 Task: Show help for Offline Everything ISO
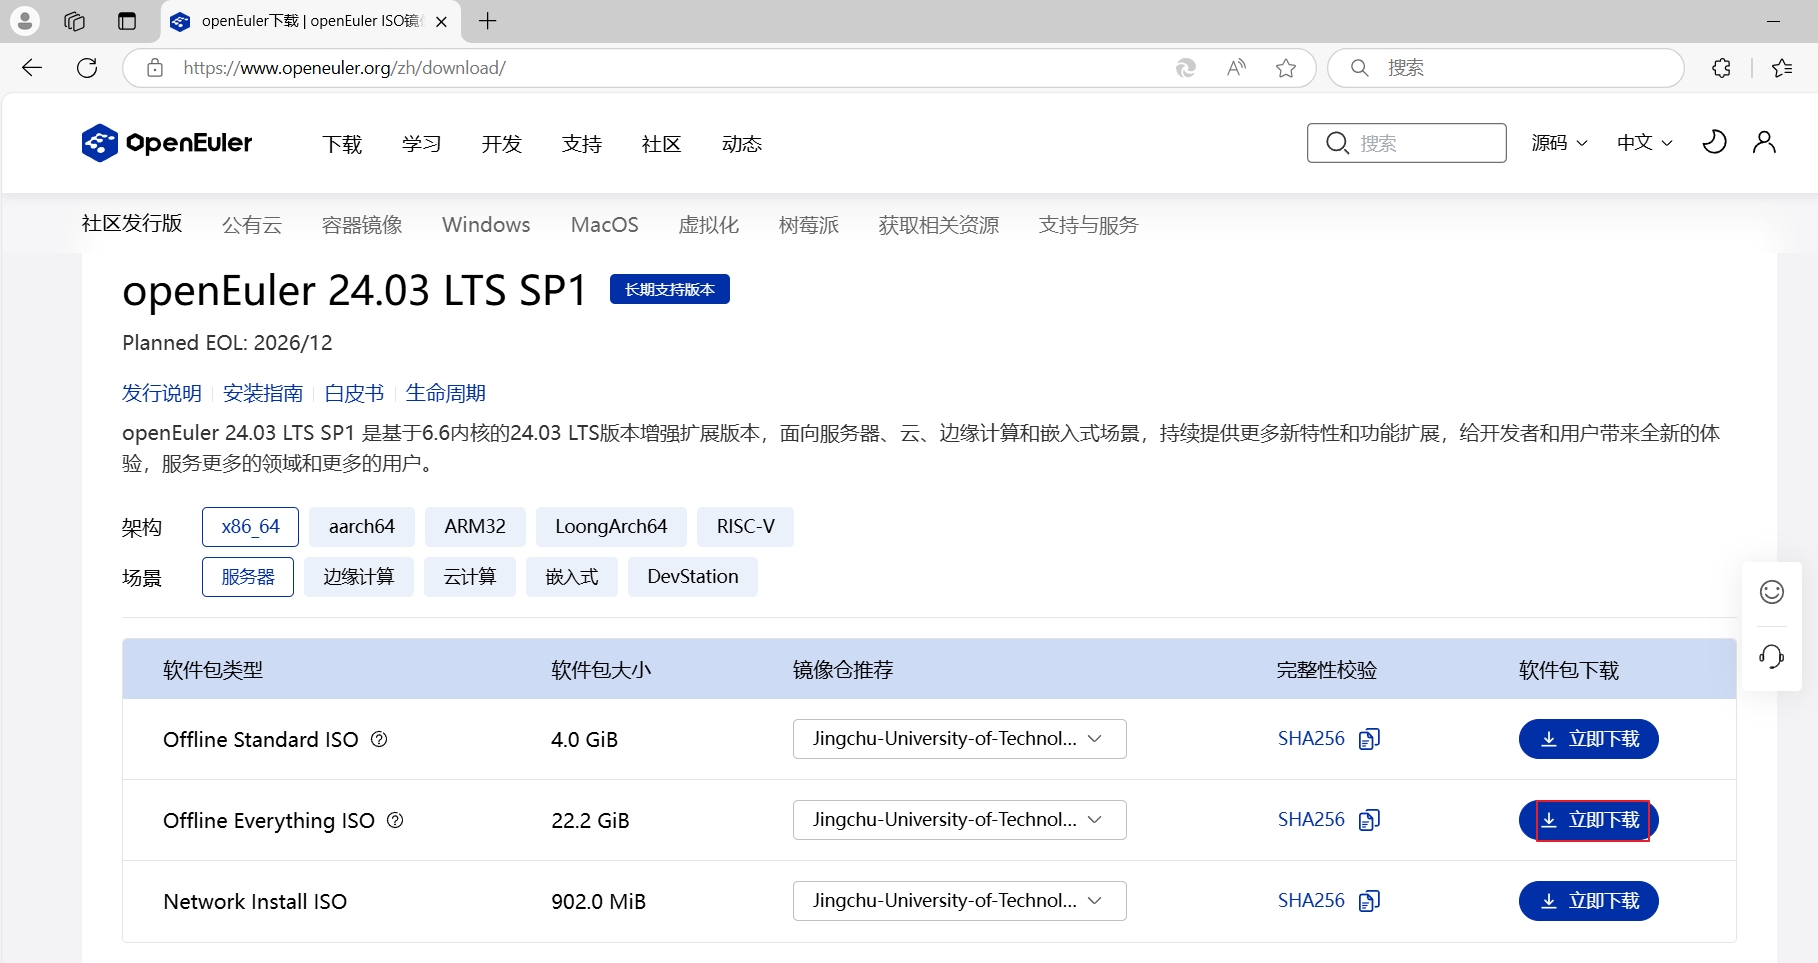pyautogui.click(x=395, y=820)
